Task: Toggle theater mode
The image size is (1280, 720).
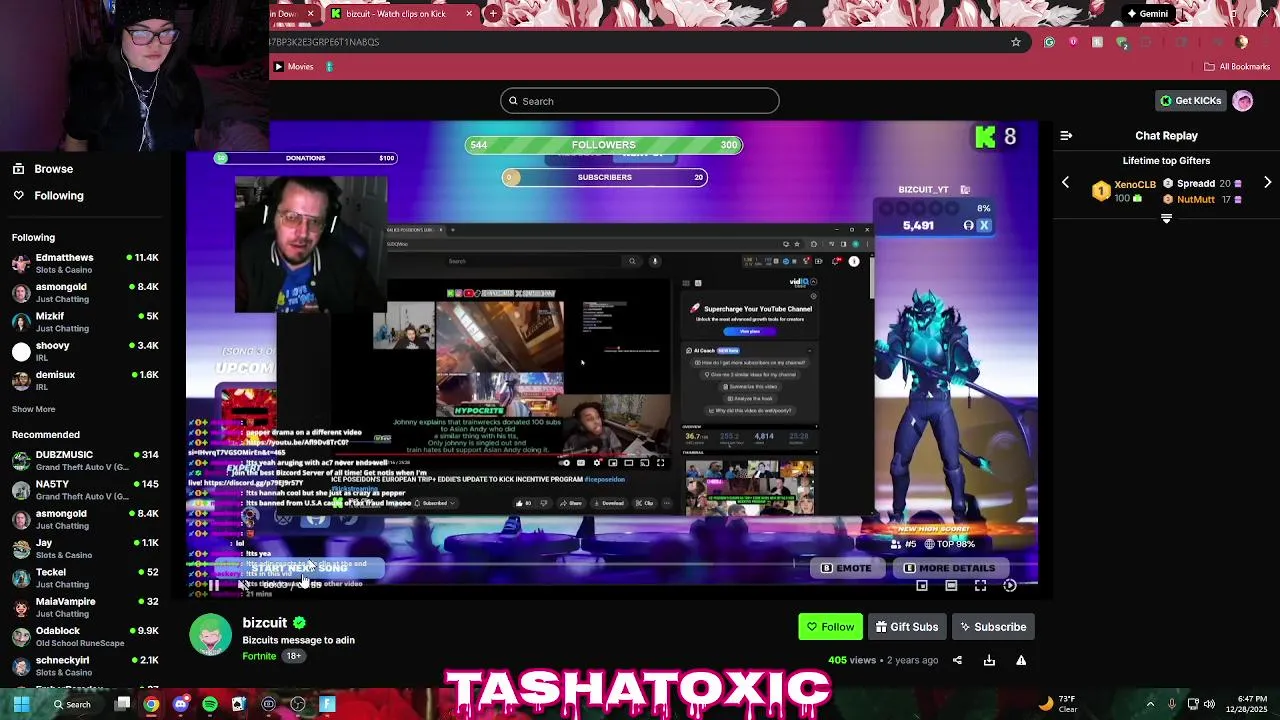Action: coord(951,586)
